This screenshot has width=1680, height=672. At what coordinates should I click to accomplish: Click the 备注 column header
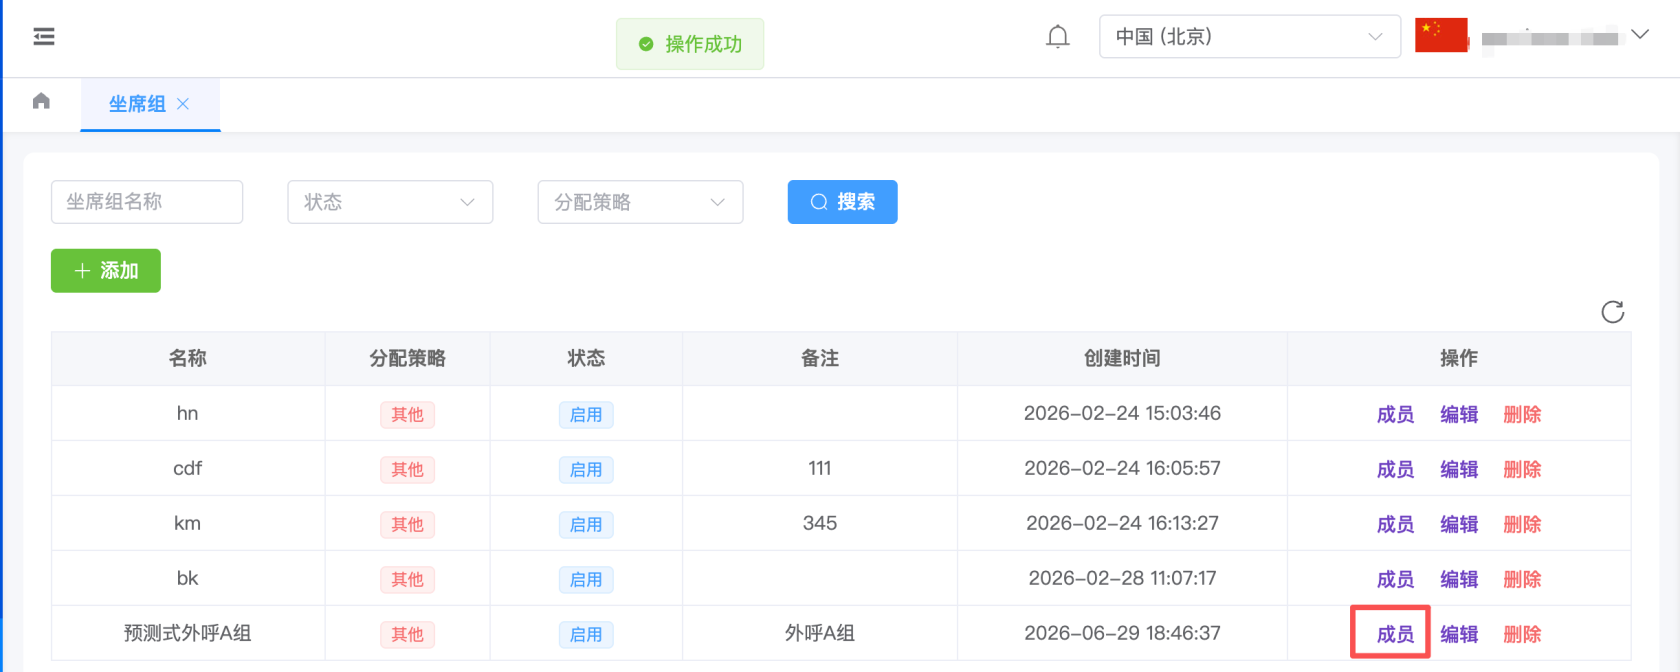click(820, 359)
